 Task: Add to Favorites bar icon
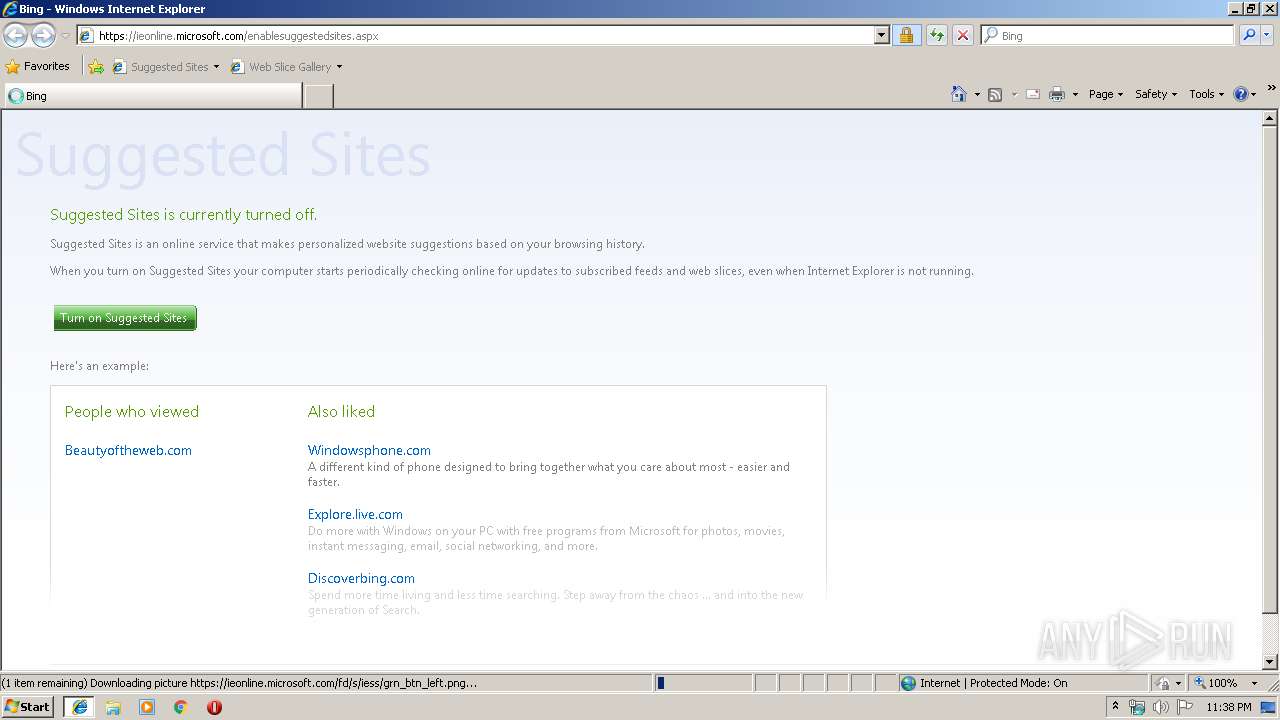click(x=96, y=67)
